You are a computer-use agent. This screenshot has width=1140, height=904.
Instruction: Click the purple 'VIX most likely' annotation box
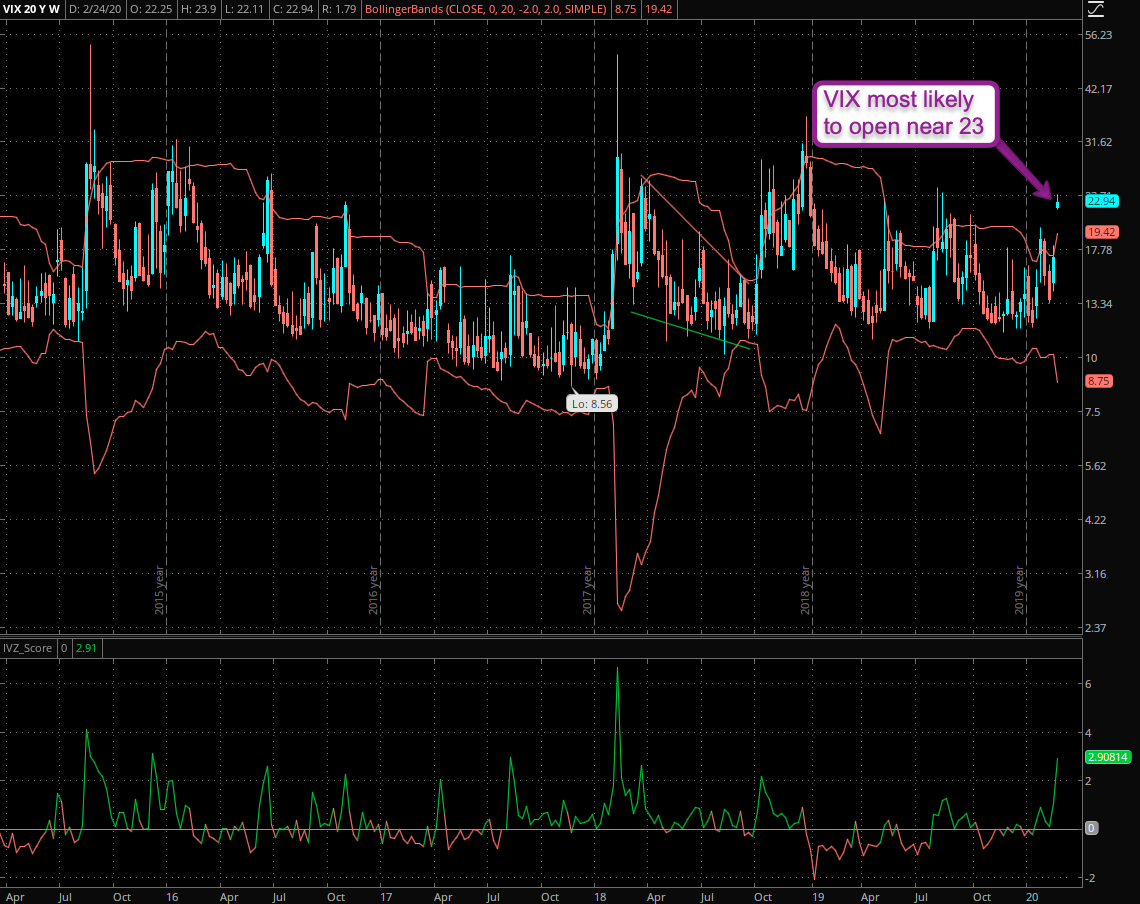(904, 113)
